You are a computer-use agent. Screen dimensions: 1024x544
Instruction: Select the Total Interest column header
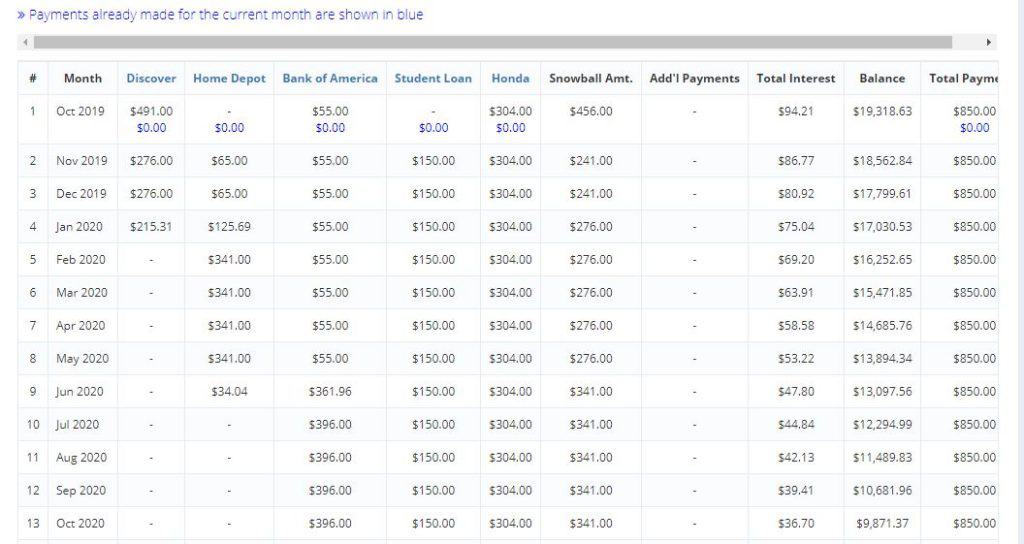(x=795, y=78)
